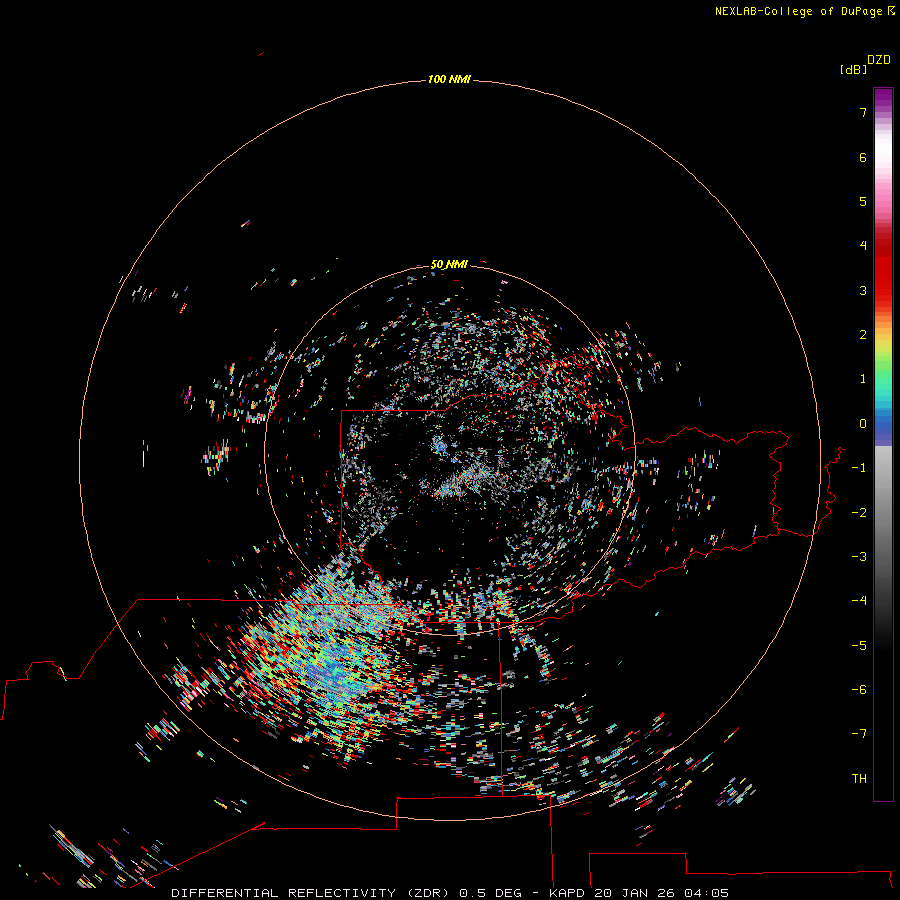The height and width of the screenshot is (900, 900).
Task: Click the 4 value on the color scale
Action: pos(863,246)
